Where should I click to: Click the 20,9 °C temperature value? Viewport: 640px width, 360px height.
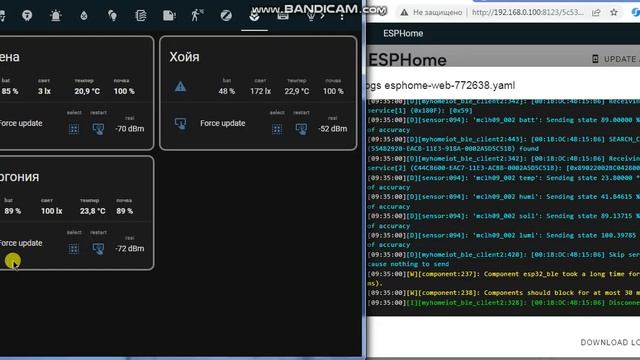point(87,91)
